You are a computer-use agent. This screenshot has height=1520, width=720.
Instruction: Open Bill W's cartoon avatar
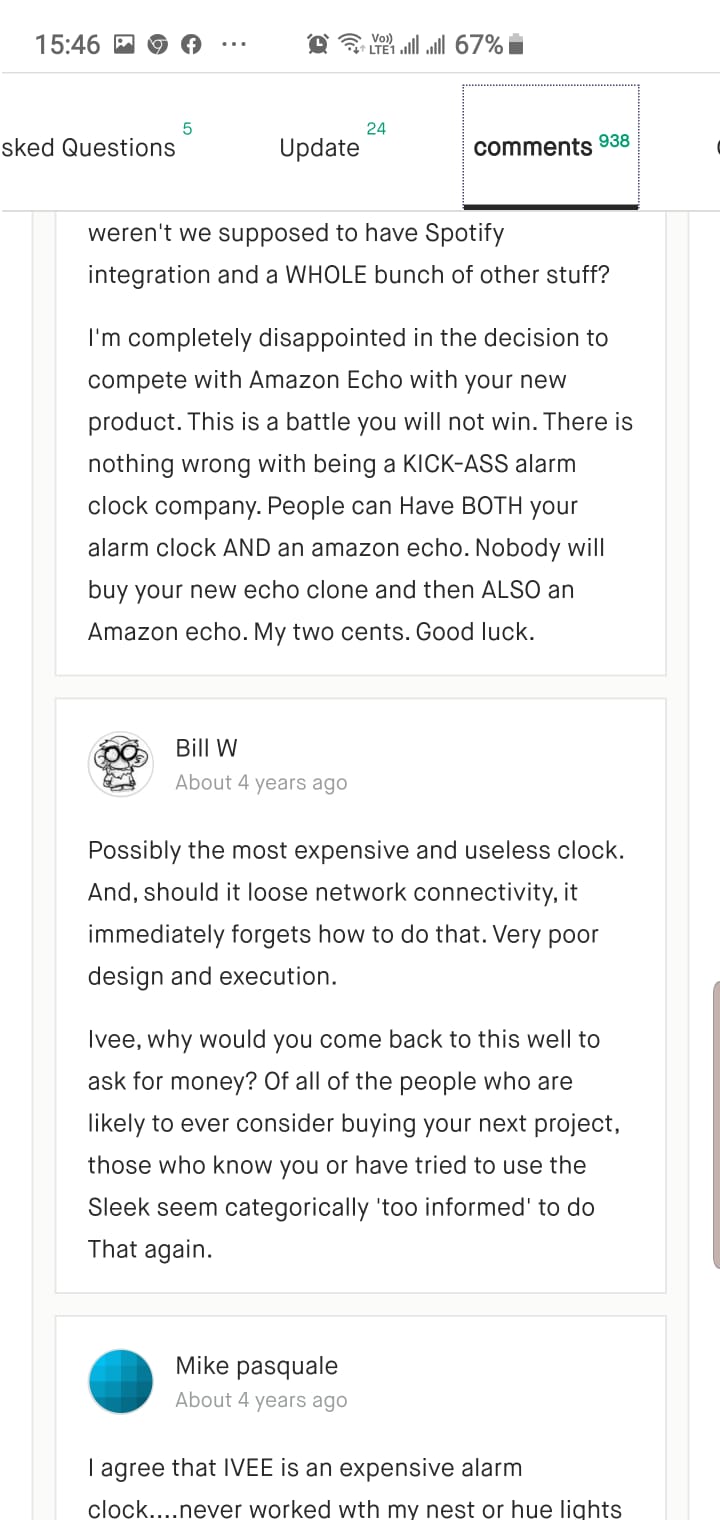pyautogui.click(x=120, y=764)
